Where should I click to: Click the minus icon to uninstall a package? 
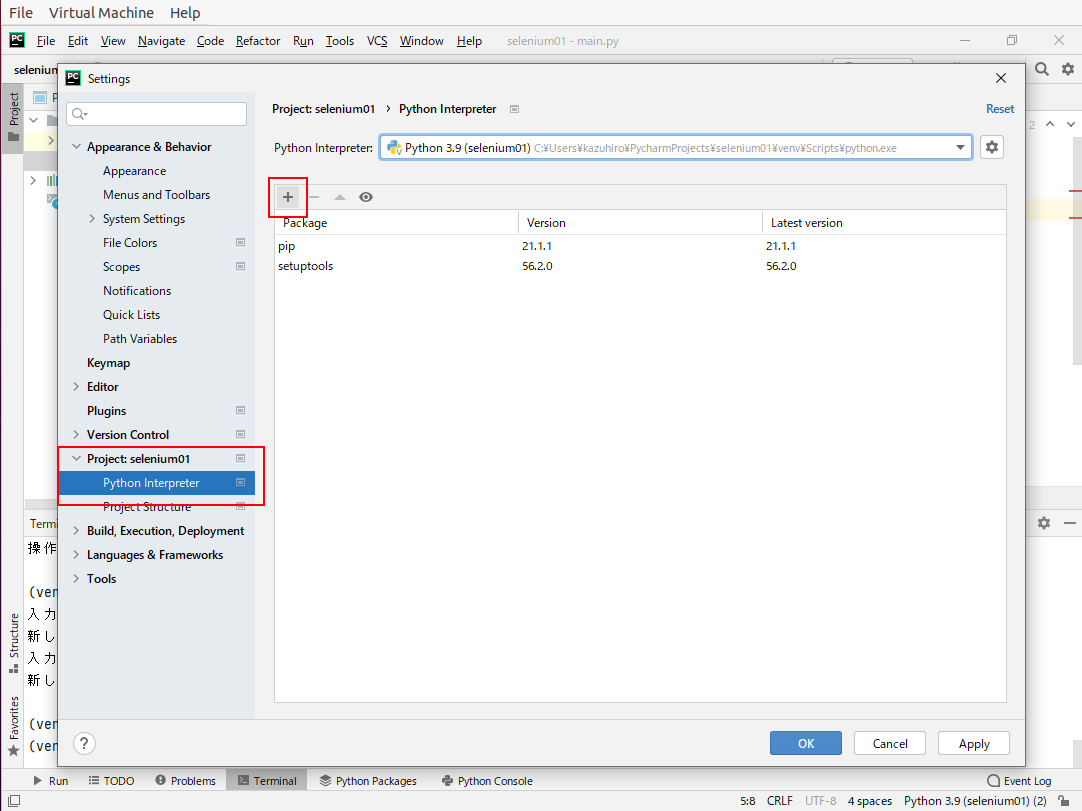pyautogui.click(x=314, y=197)
